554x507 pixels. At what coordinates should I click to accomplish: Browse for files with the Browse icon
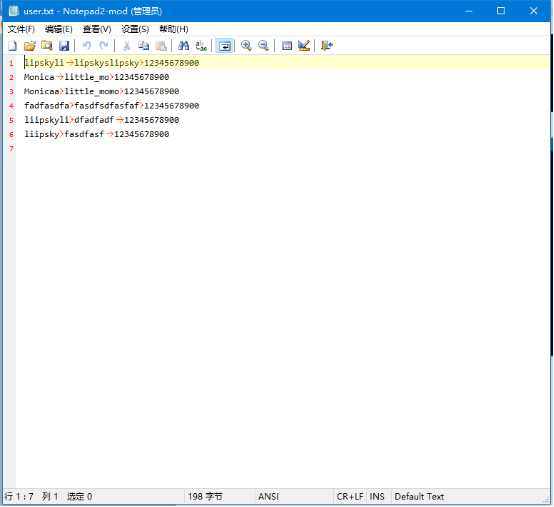[47, 46]
